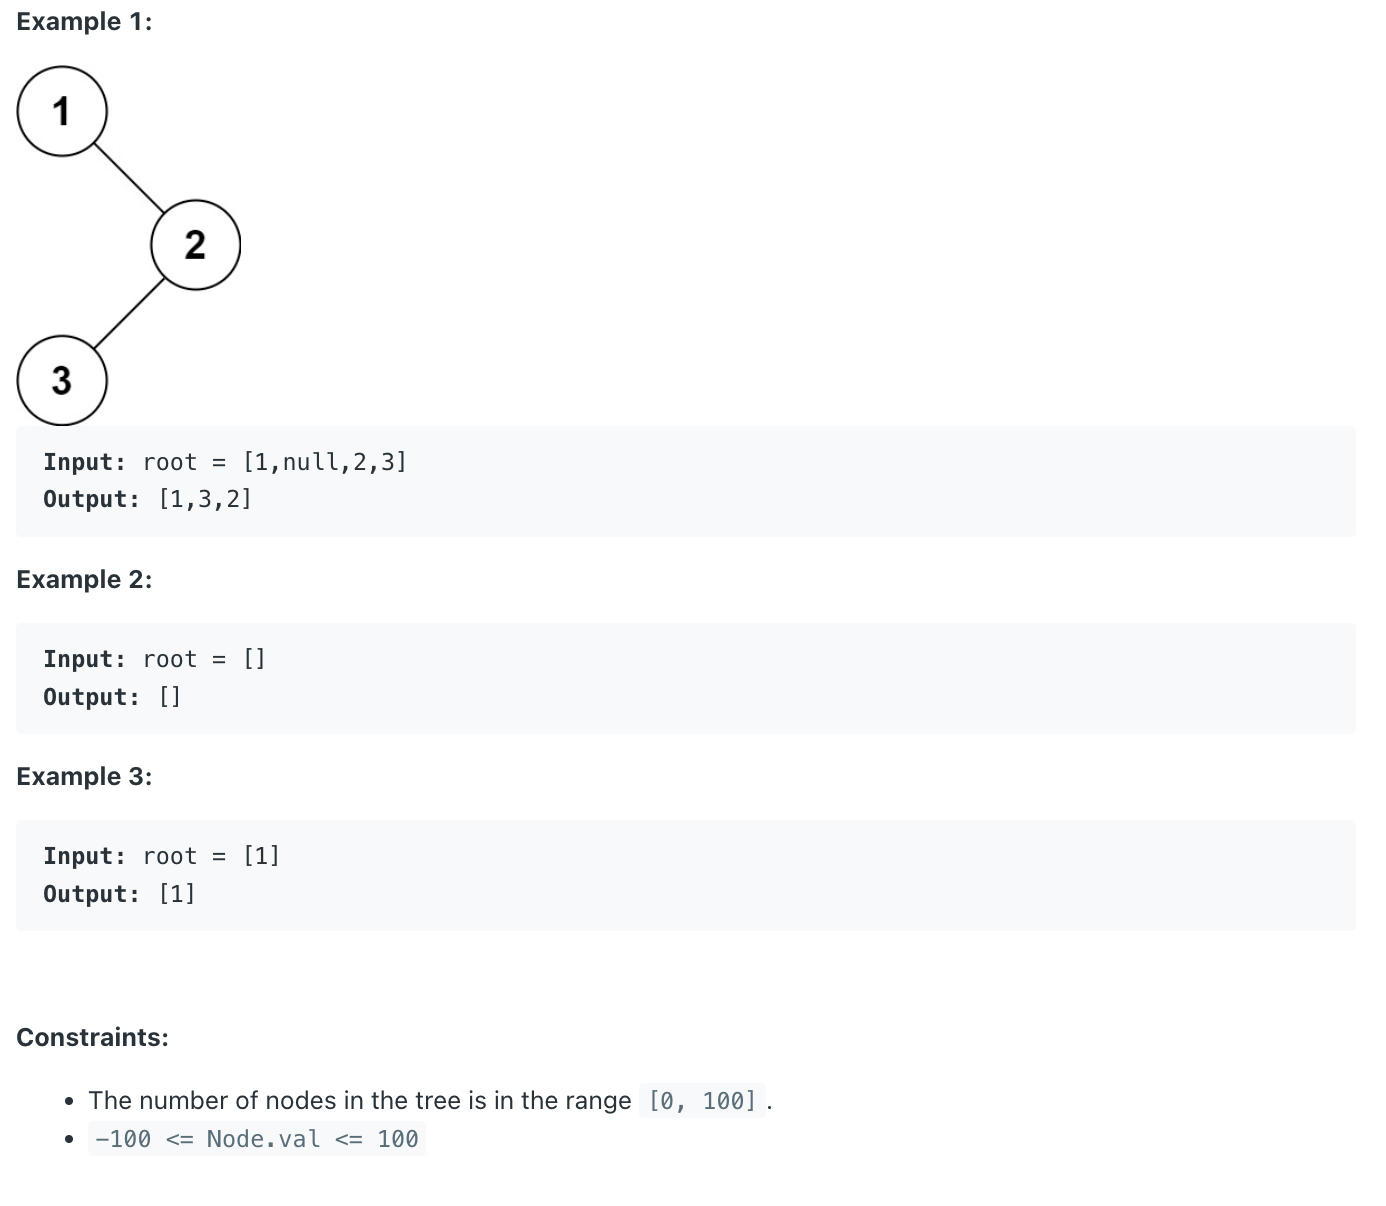Click the edge connecting nodes 2 and 3
The image size is (1386, 1206).
click(x=129, y=313)
